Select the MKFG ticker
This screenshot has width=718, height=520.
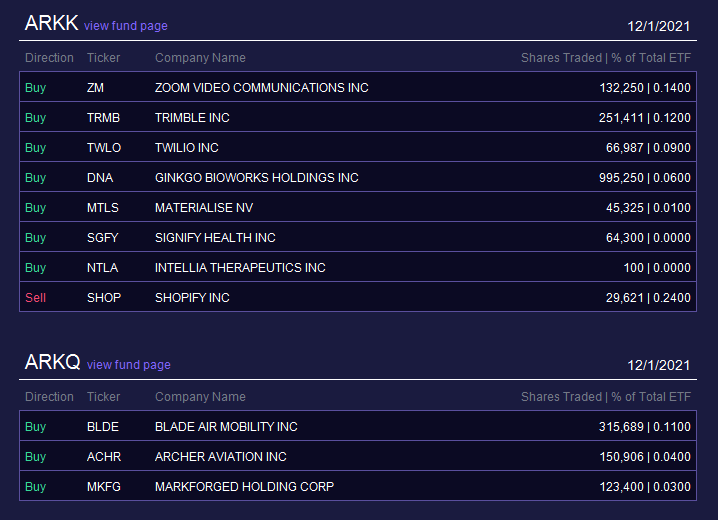[104, 487]
